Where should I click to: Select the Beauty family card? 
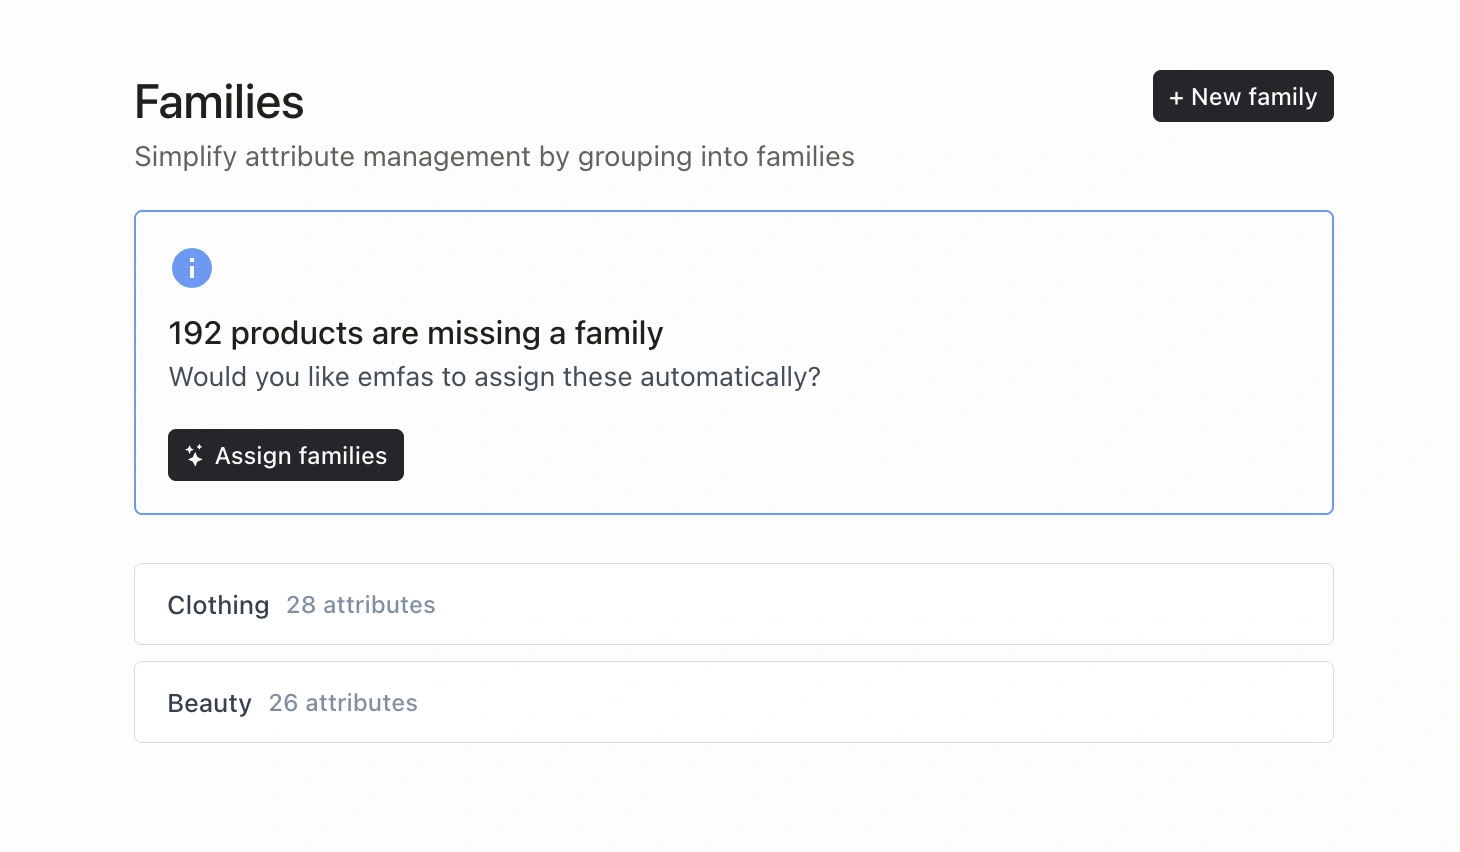click(733, 702)
